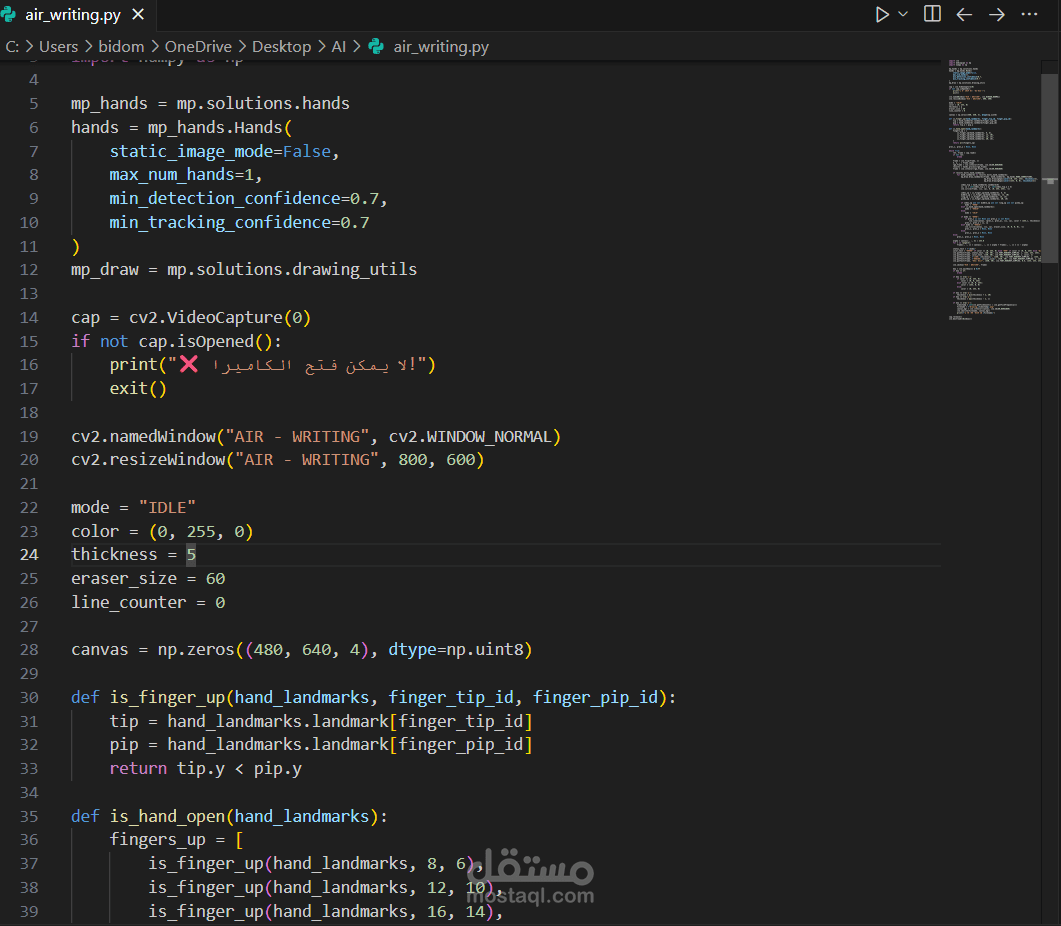Image resolution: width=1061 pixels, height=926 pixels.
Task: Navigate back with the left arrow
Action: coord(964,14)
